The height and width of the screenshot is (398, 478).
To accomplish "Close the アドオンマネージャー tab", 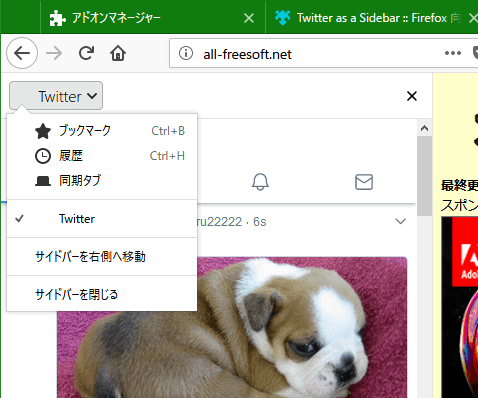I will (249, 18).
